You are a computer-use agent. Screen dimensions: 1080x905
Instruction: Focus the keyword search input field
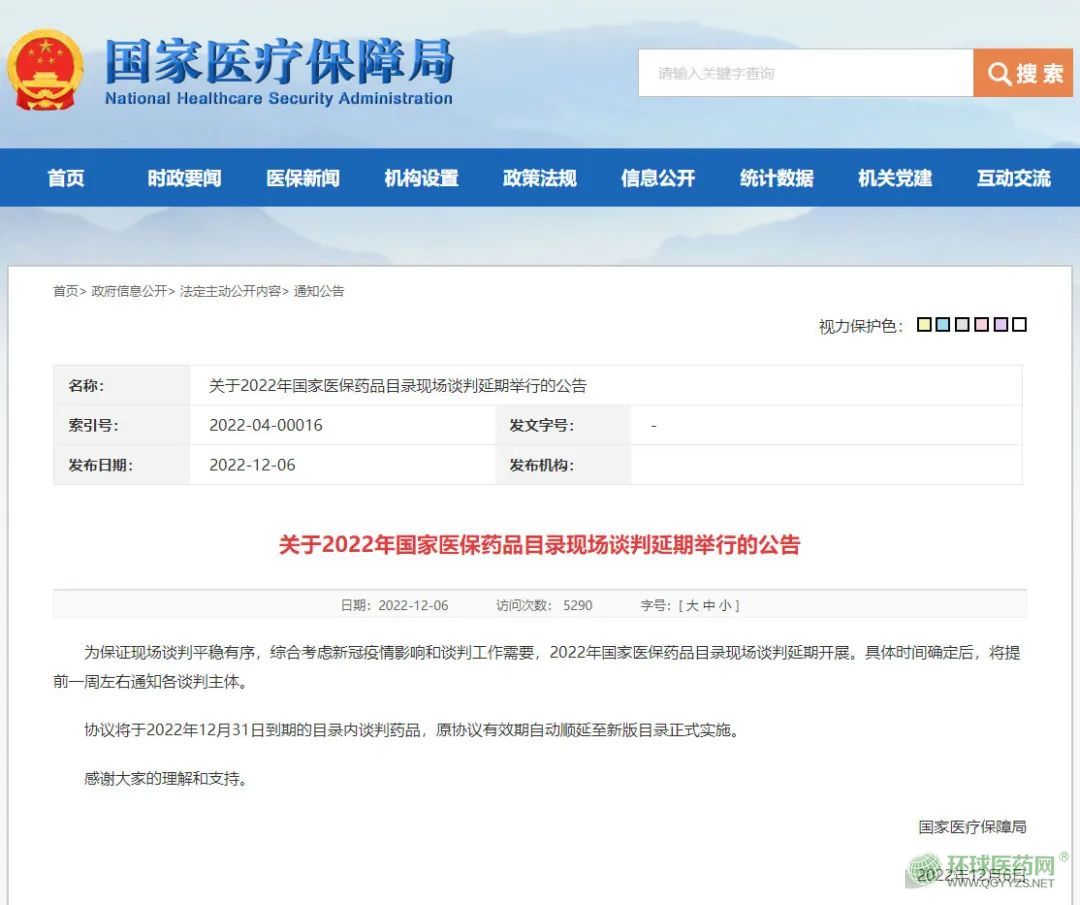[805, 73]
